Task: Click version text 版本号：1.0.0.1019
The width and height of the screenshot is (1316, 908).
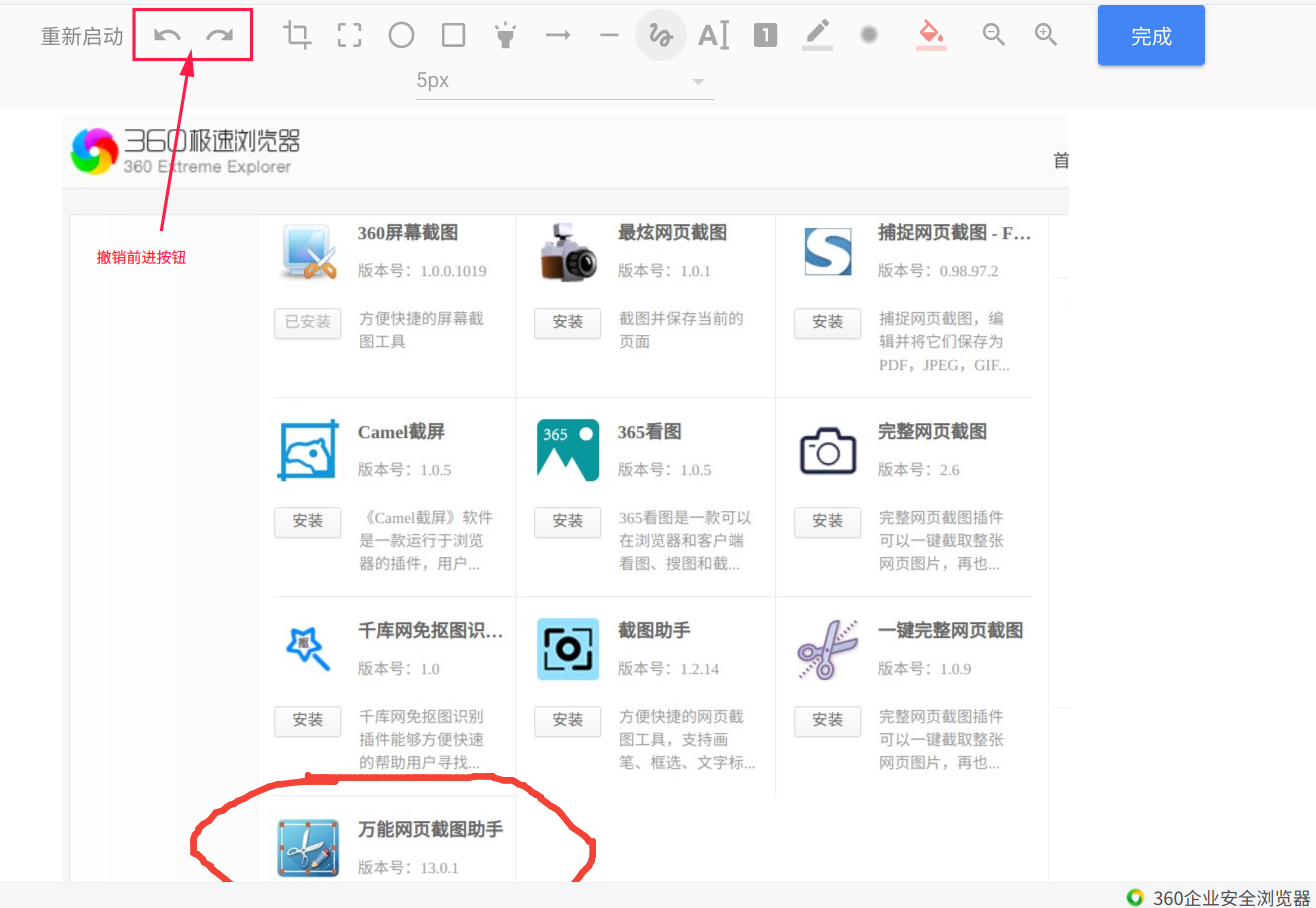Action: (422, 271)
